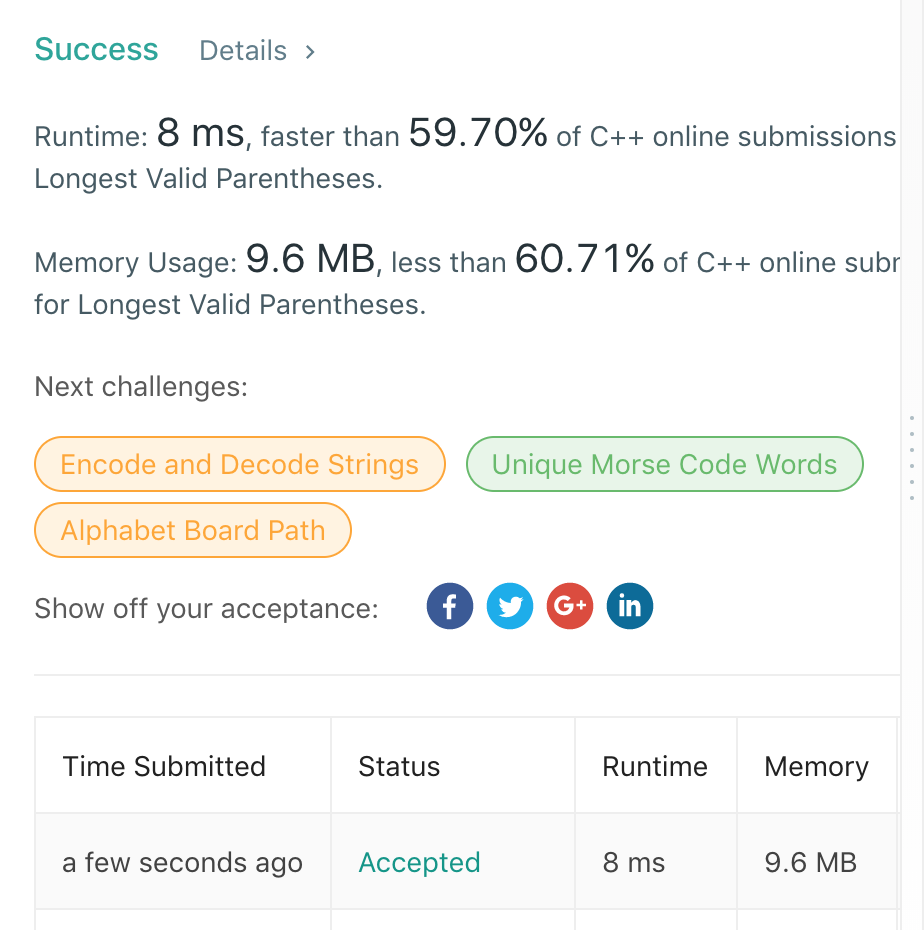Click the 59.70% runtime percentile figure
This screenshot has width=924, height=930.
coord(478,134)
